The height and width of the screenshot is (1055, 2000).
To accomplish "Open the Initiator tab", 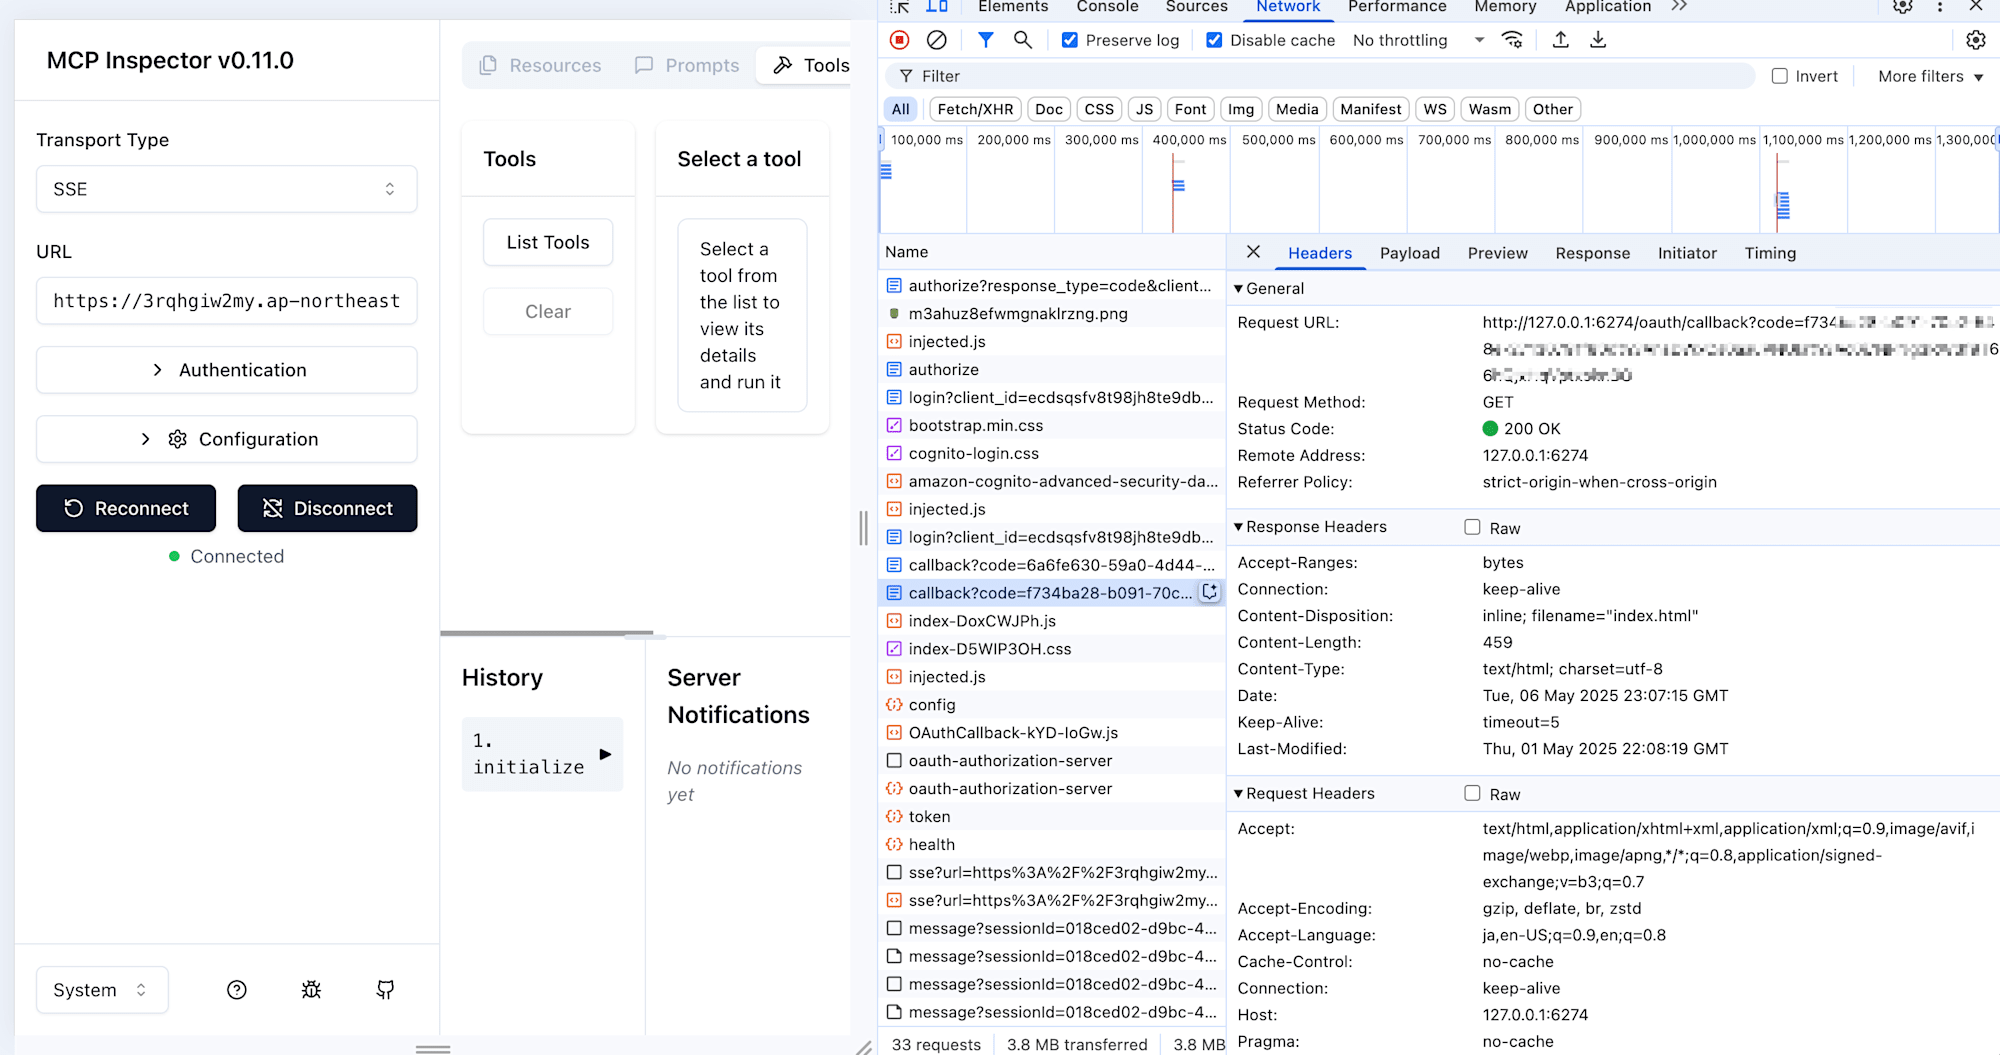I will point(1687,253).
